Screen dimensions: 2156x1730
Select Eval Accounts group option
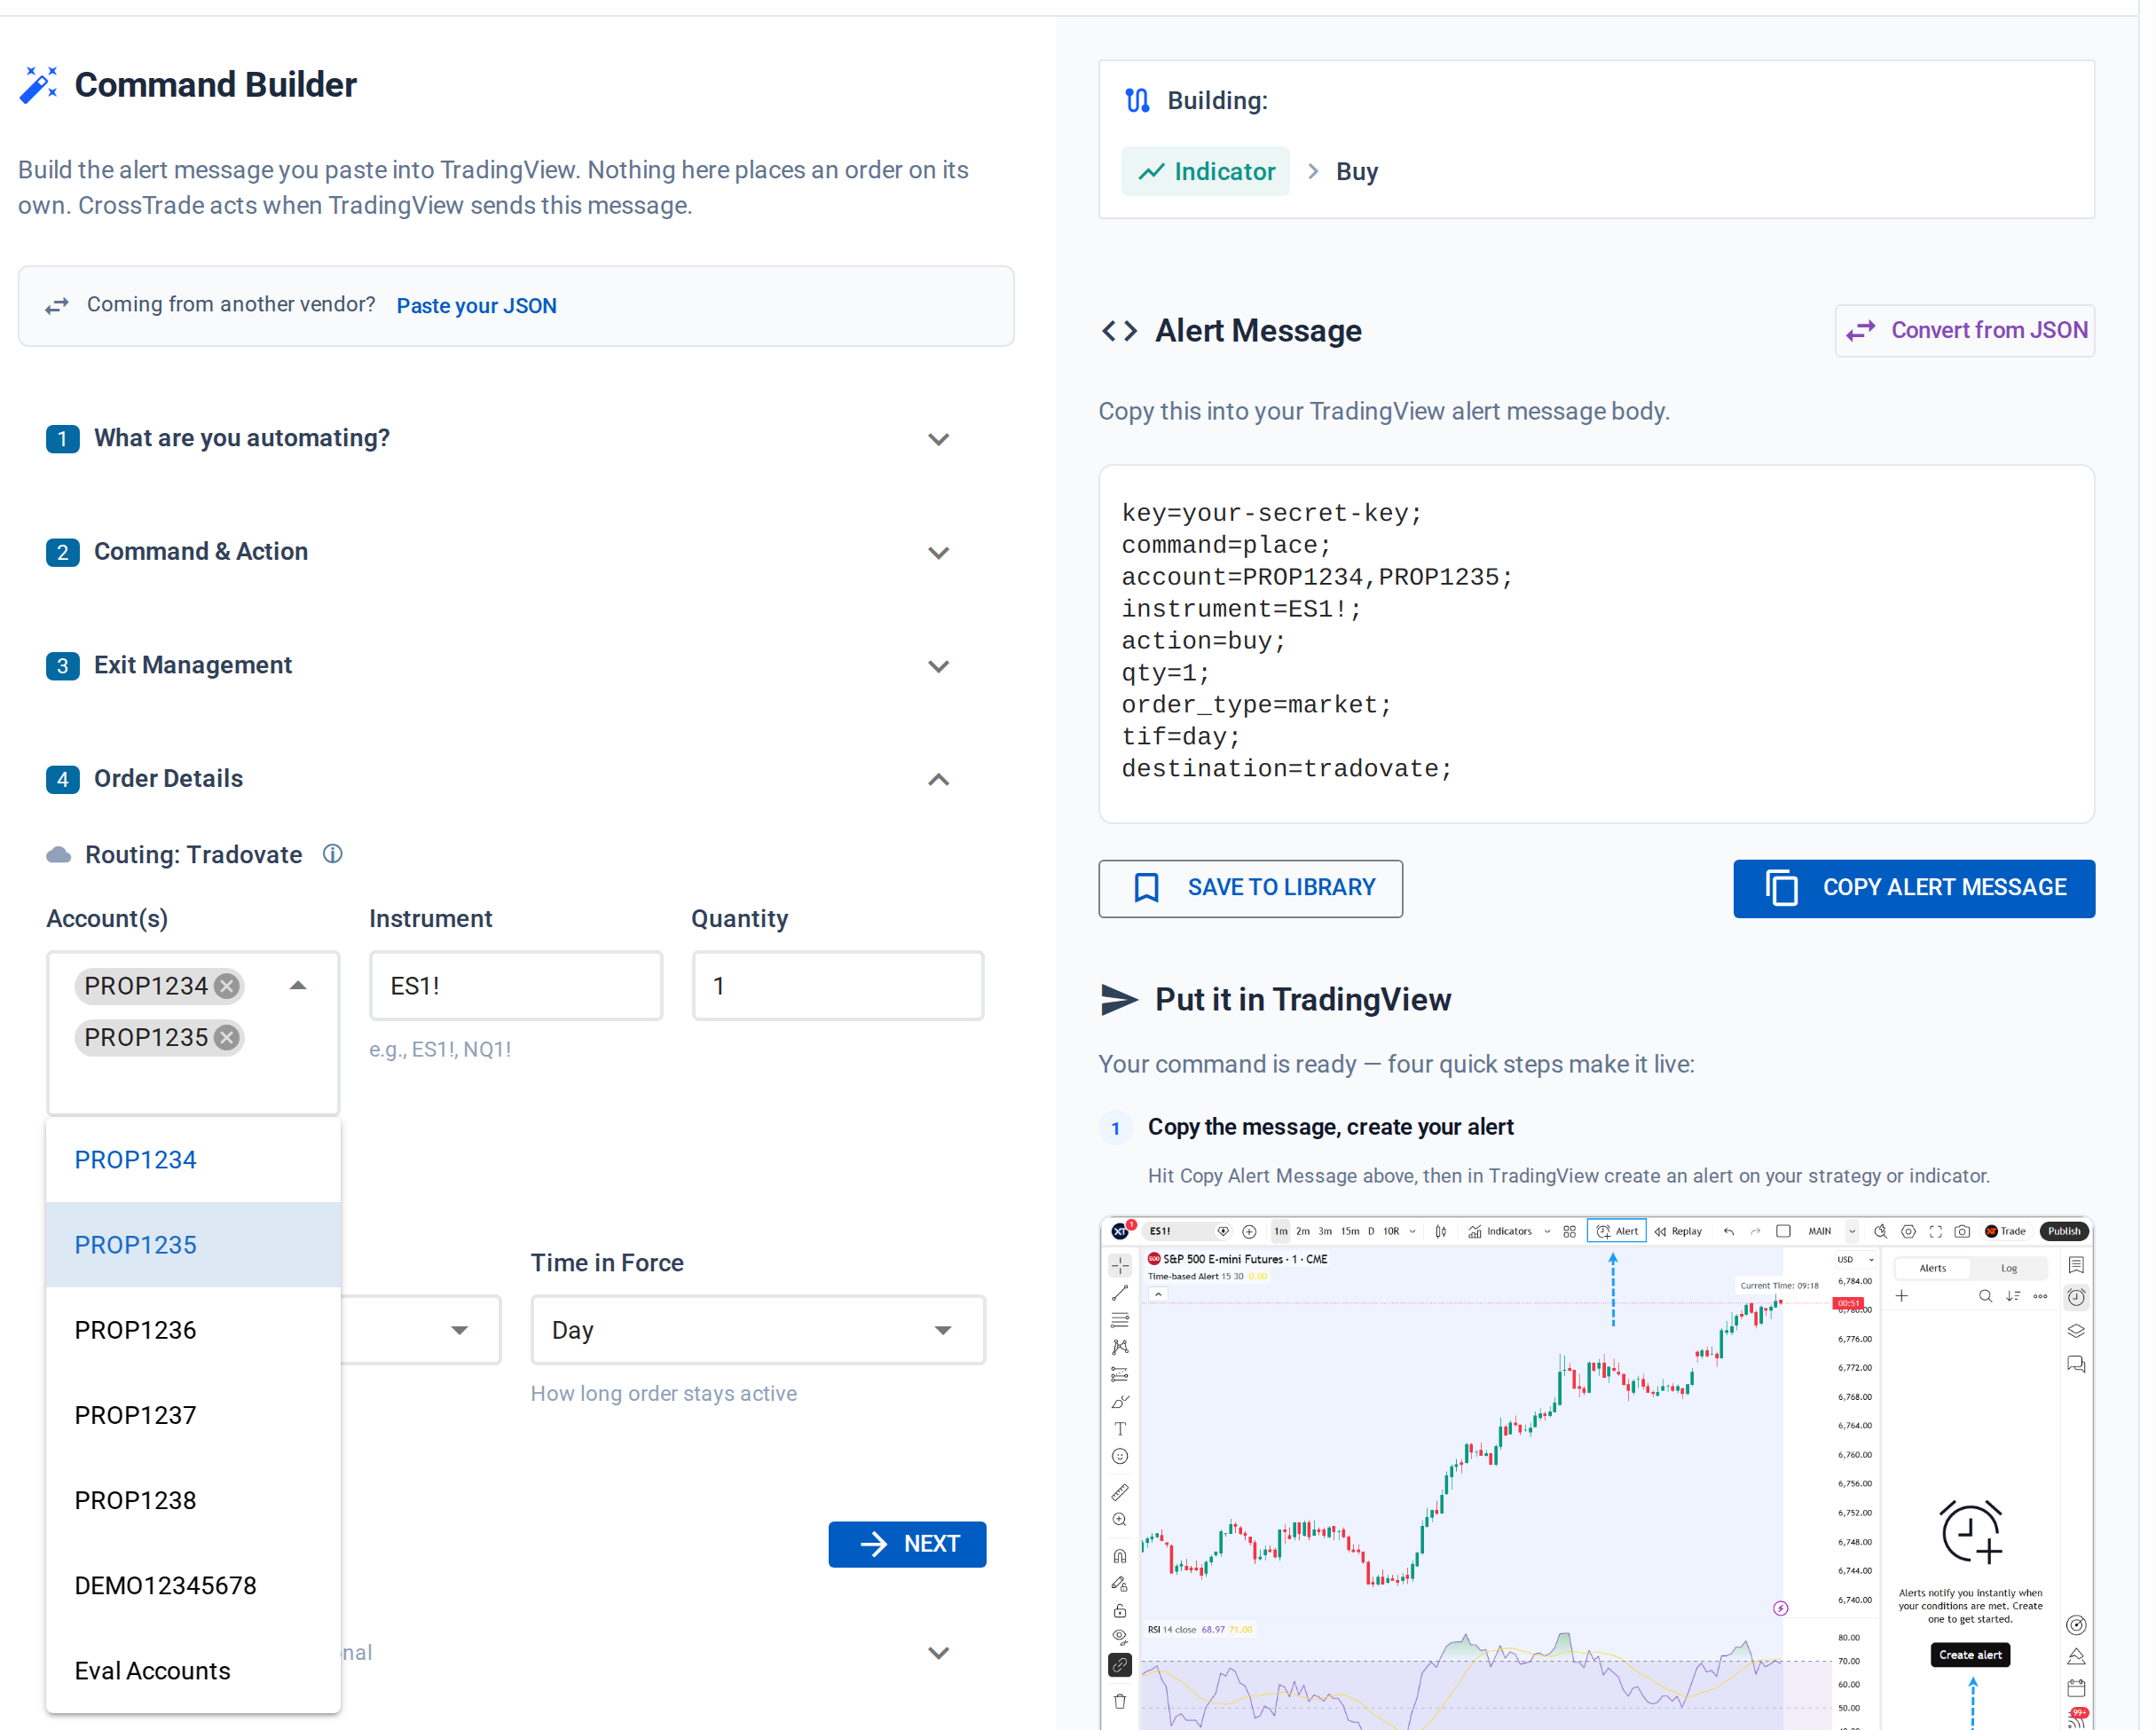(x=193, y=1670)
